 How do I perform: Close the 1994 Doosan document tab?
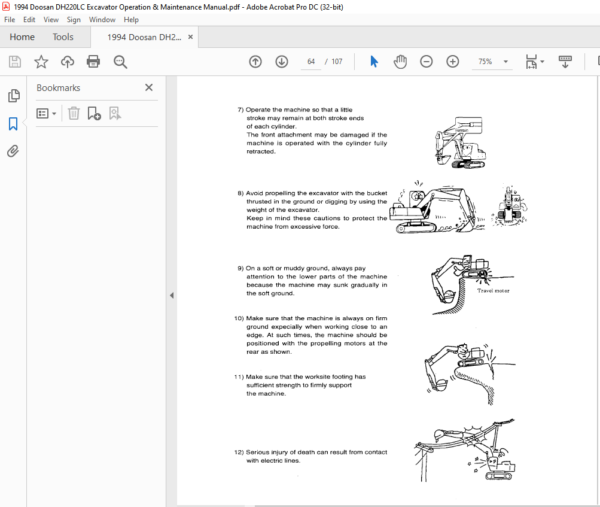[191, 37]
